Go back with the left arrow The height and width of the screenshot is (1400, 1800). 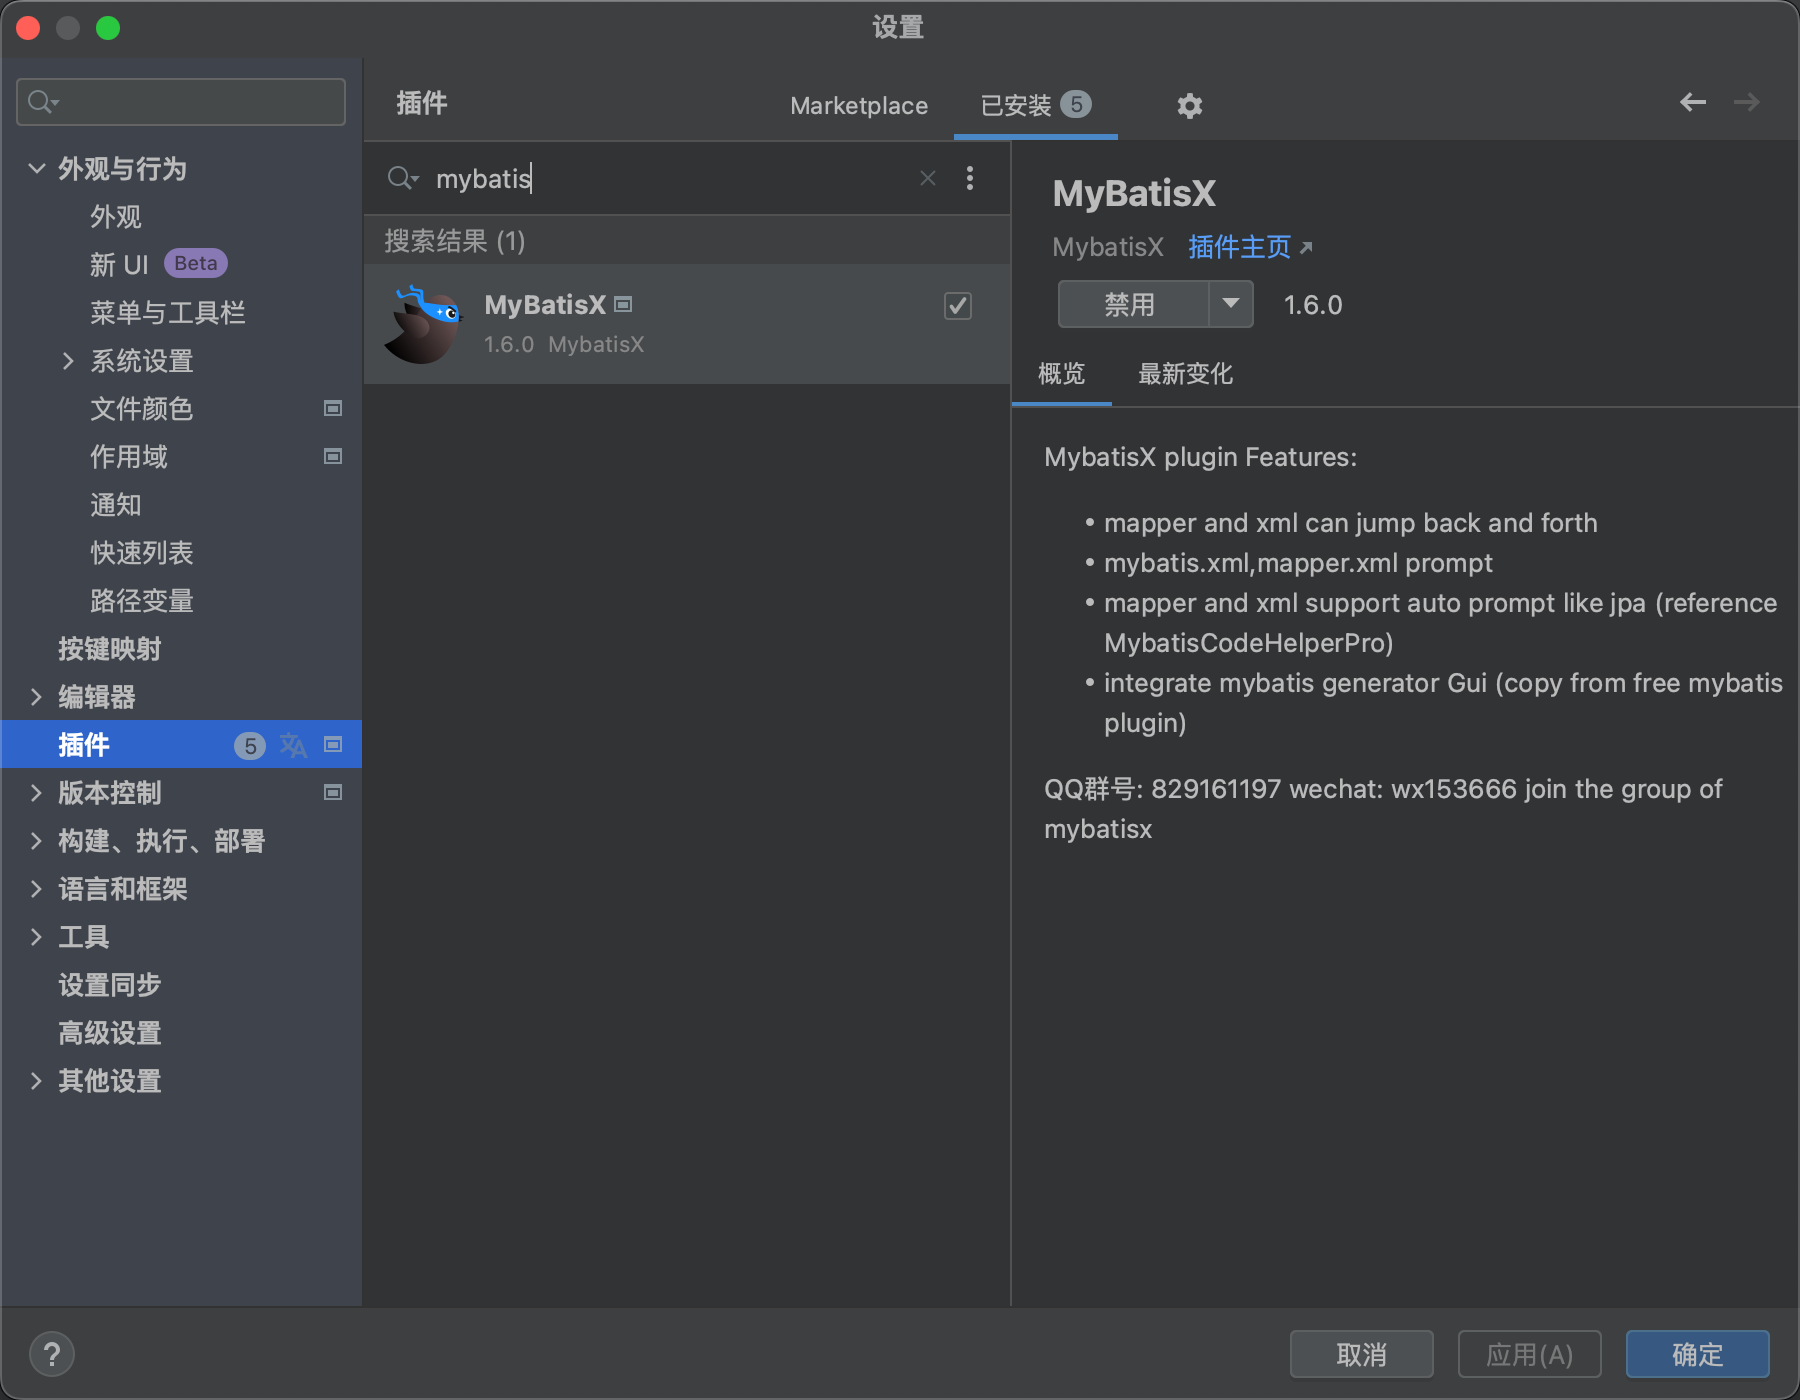(1693, 102)
